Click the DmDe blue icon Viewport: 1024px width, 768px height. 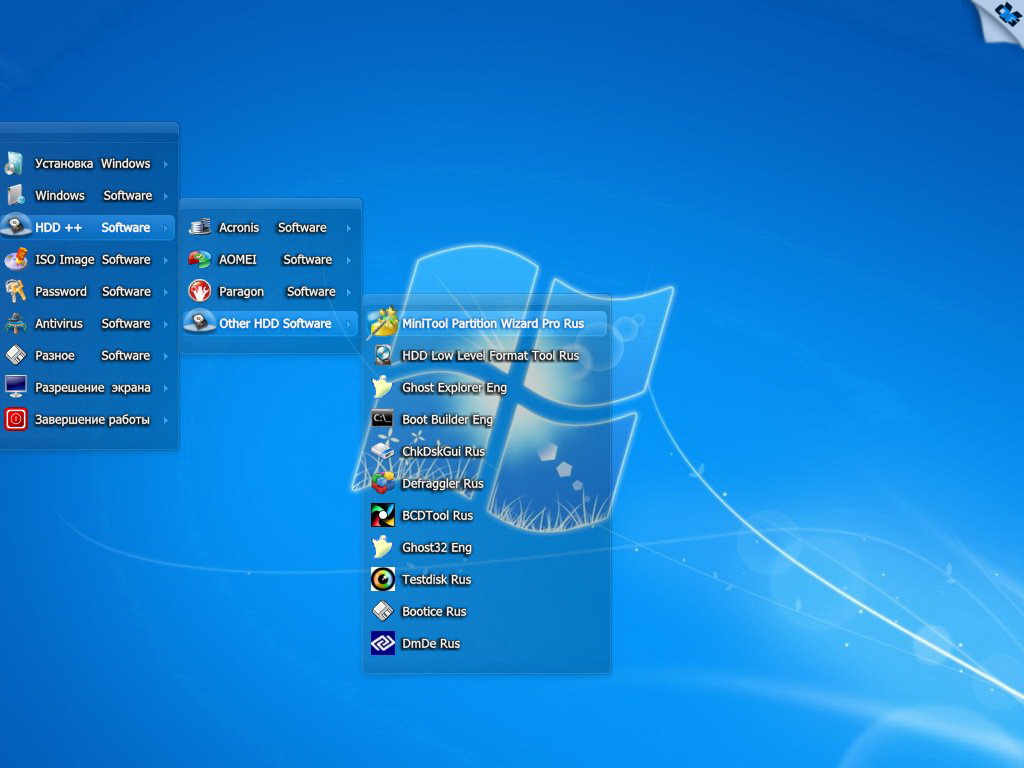(383, 643)
